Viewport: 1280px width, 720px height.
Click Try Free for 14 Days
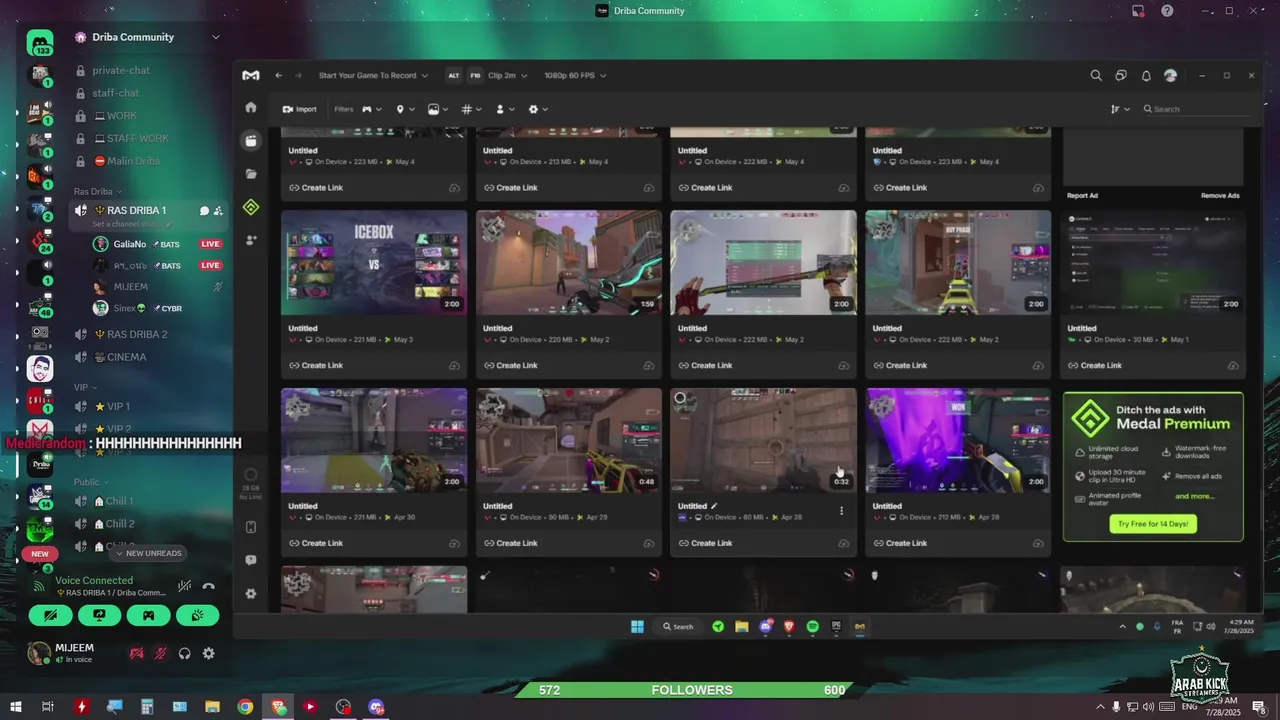1153,524
